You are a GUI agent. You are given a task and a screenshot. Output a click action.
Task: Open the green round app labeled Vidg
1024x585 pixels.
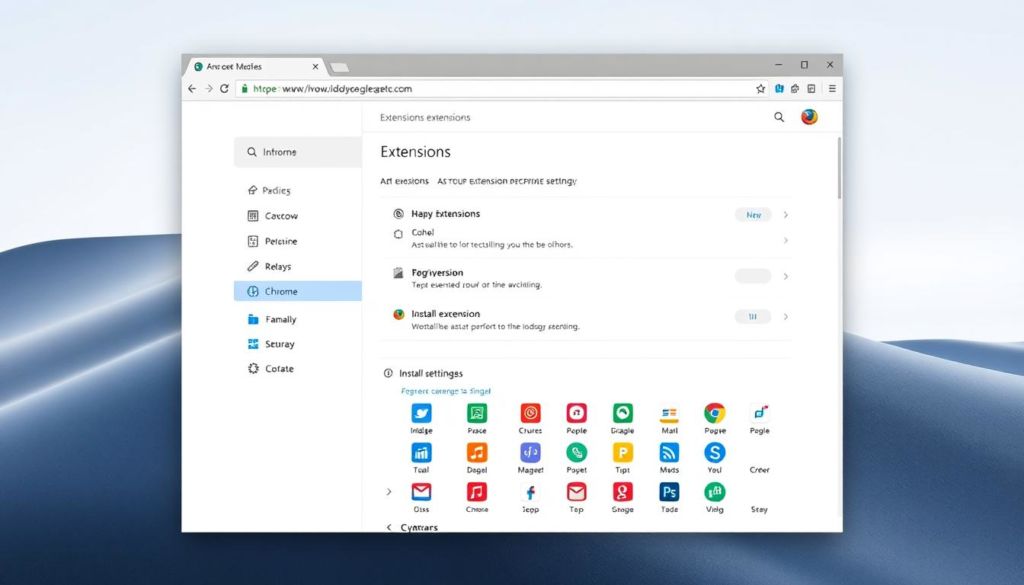(x=714, y=492)
